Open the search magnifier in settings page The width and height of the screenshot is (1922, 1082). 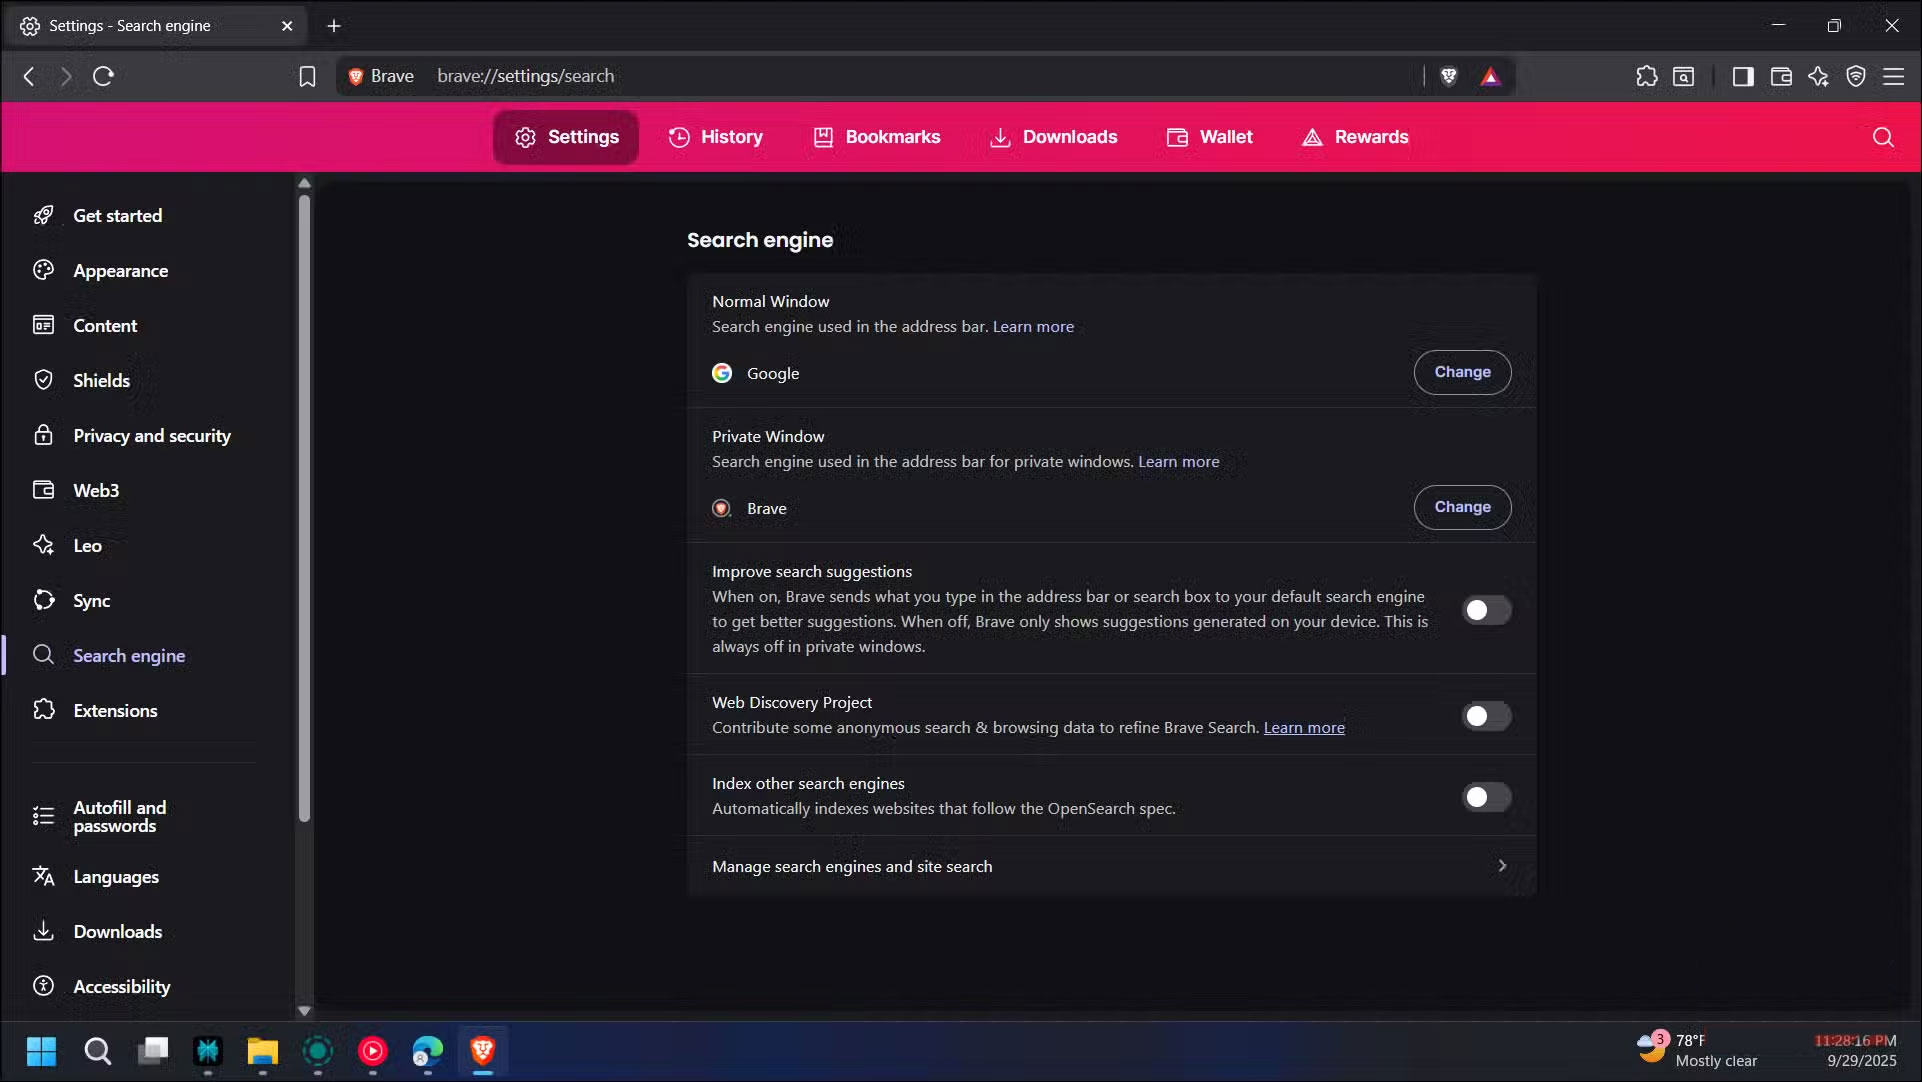click(x=1883, y=137)
